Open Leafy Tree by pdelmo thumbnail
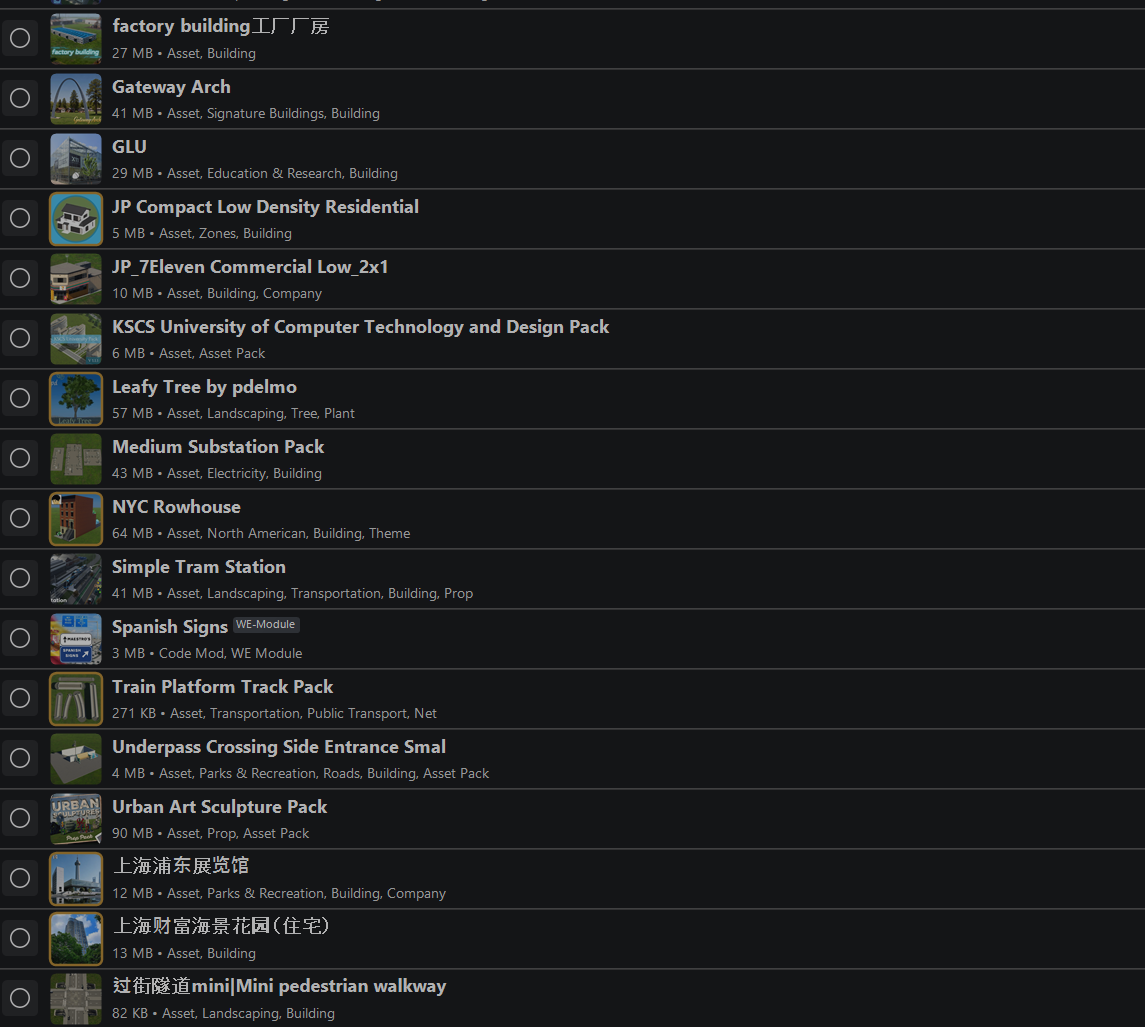The height and width of the screenshot is (1027, 1145). (x=76, y=399)
